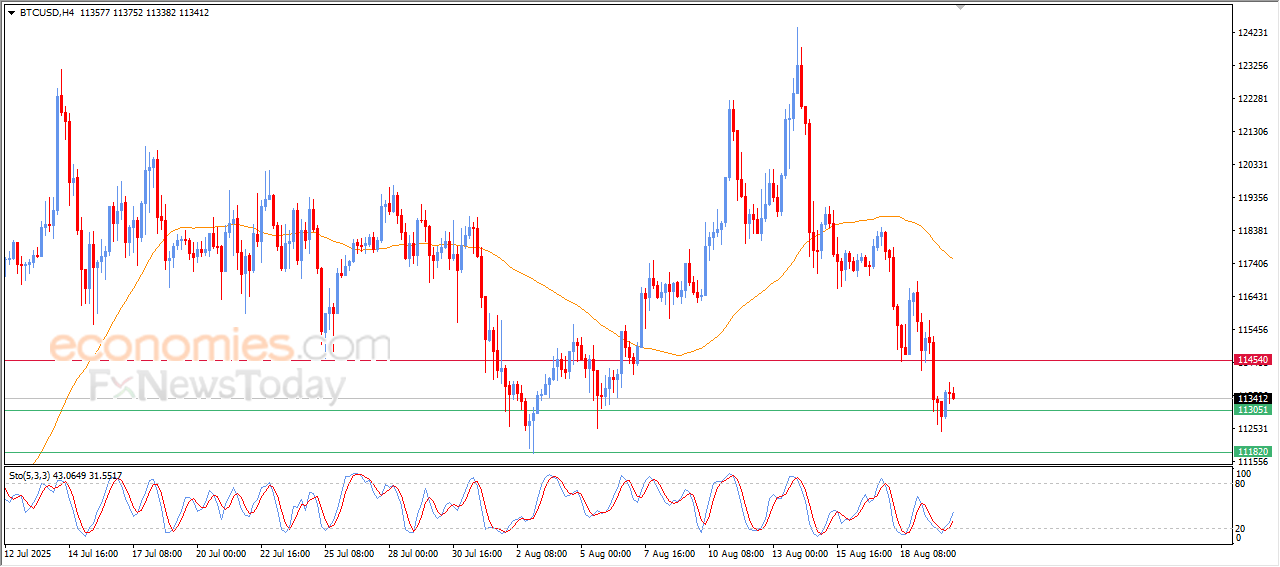This screenshot has height=567, width=1280.
Task: Click the 111556 price axis label
Action: point(1253,462)
